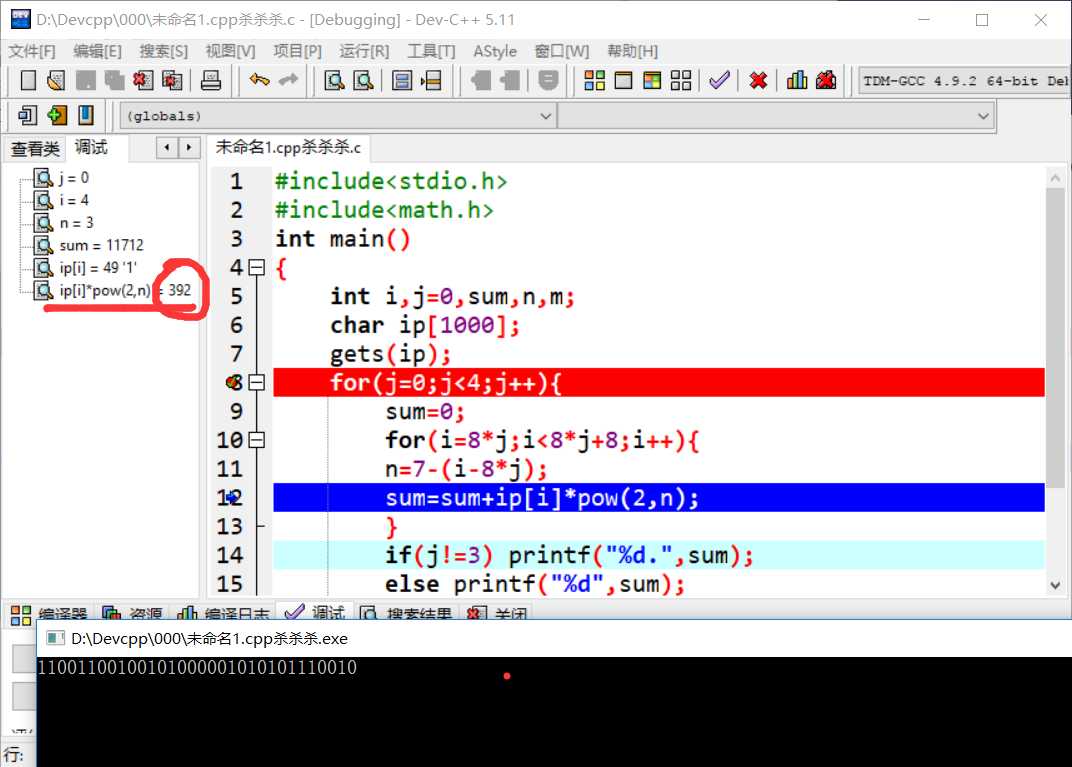Open the AStyle menu
1072x767 pixels.
(x=495, y=51)
